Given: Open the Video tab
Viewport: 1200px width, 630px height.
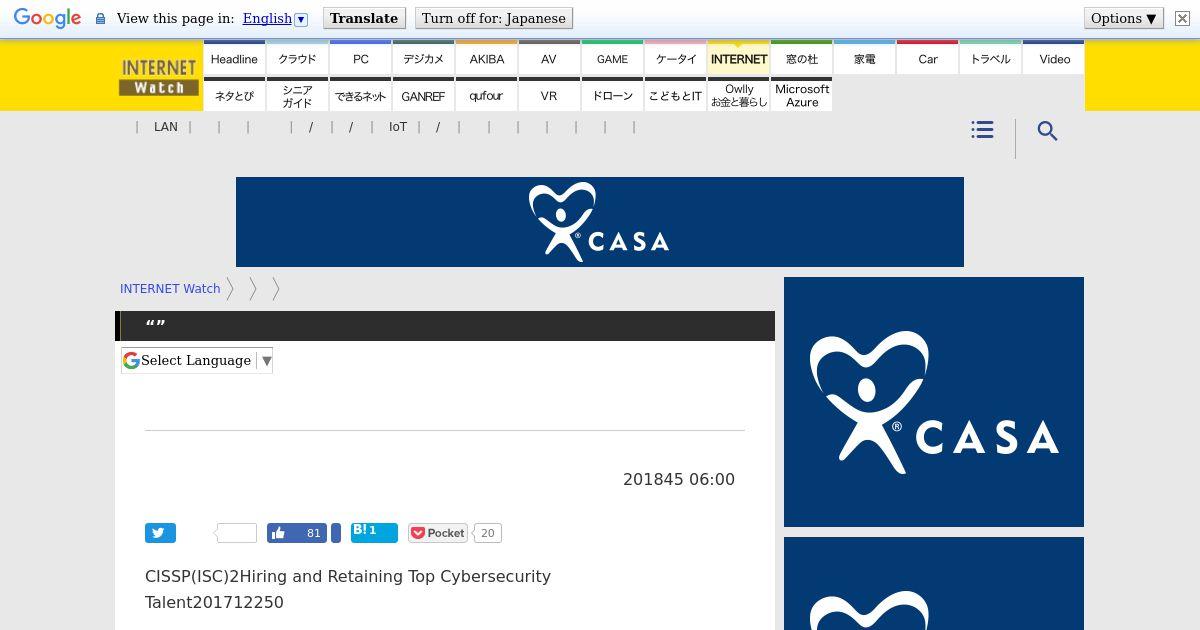Looking at the screenshot, I should [x=1054, y=58].
